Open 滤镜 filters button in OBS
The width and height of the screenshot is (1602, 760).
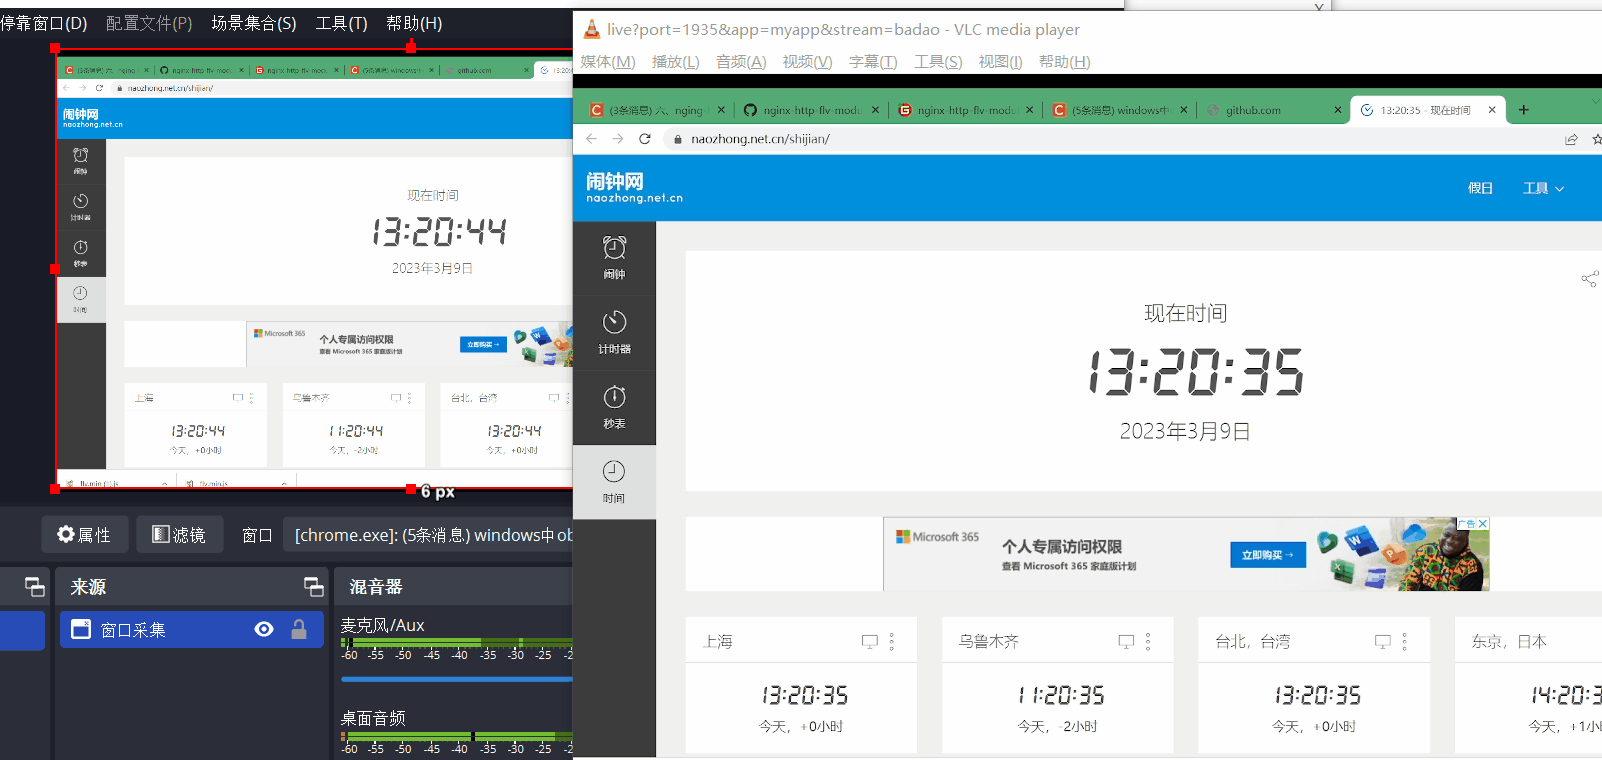click(x=179, y=535)
